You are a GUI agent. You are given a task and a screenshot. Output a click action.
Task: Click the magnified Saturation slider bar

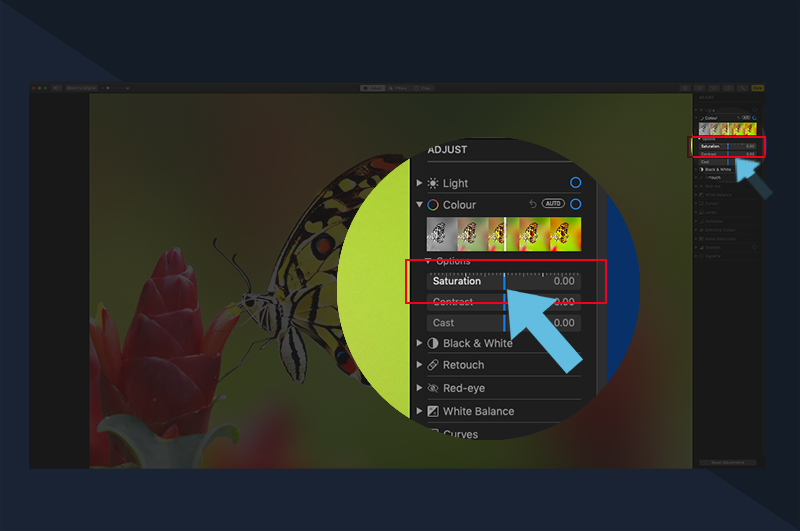click(x=504, y=281)
